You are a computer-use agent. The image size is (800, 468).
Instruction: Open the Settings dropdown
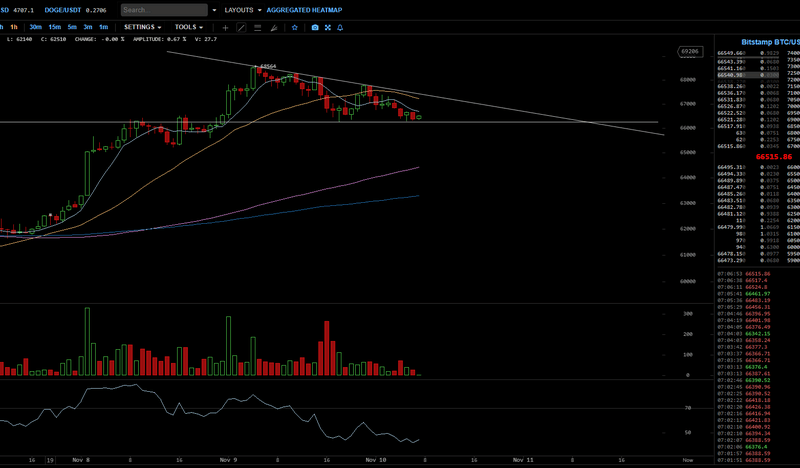pos(142,27)
